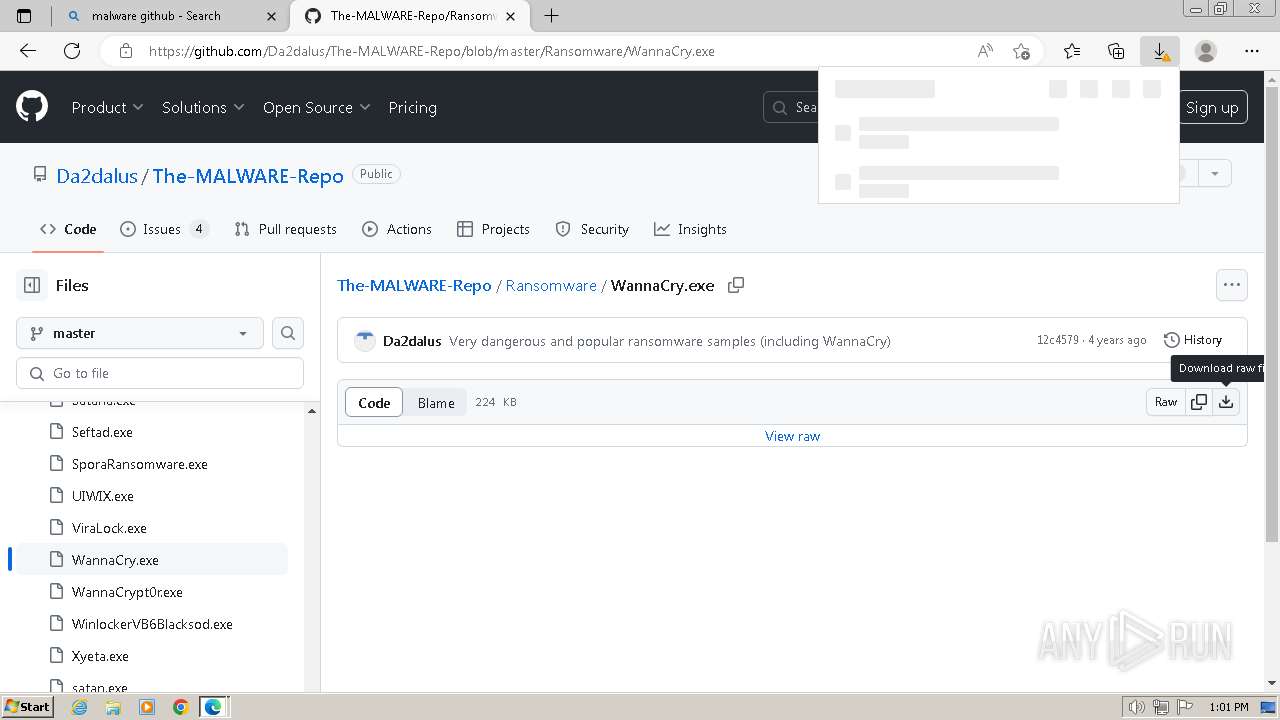The image size is (1280, 720).
Task: Select Code view toggle
Action: [374, 402]
